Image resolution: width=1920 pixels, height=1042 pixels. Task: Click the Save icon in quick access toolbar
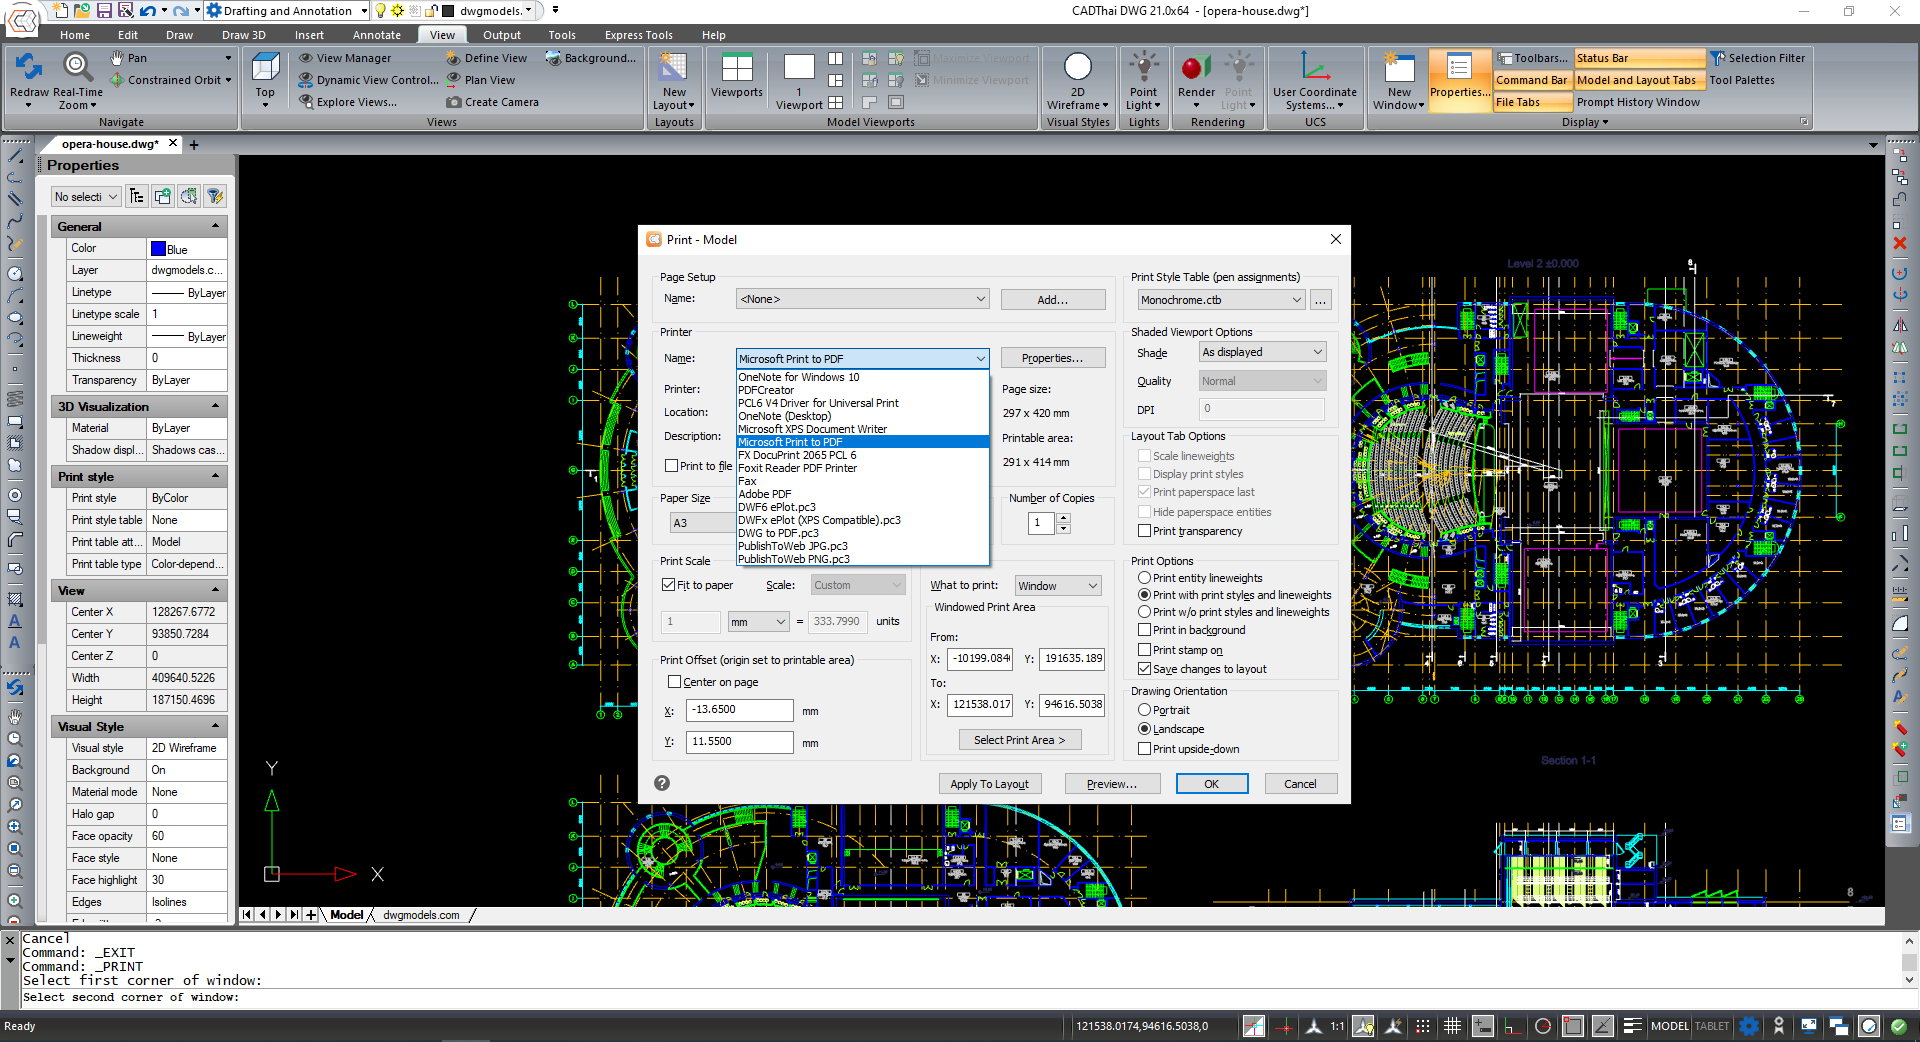[x=104, y=10]
